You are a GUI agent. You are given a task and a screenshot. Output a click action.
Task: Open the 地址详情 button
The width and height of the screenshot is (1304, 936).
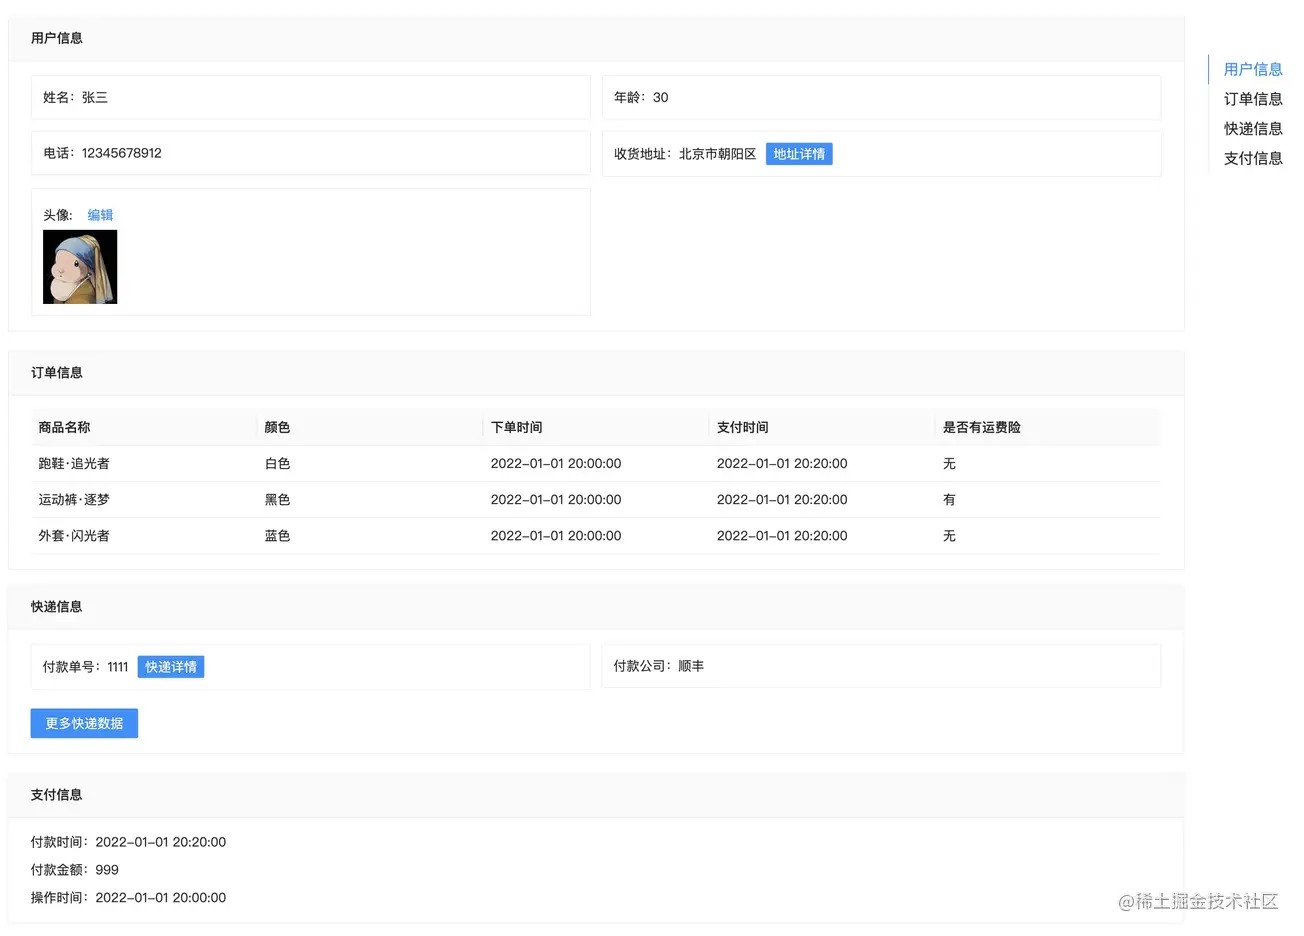[x=799, y=154]
